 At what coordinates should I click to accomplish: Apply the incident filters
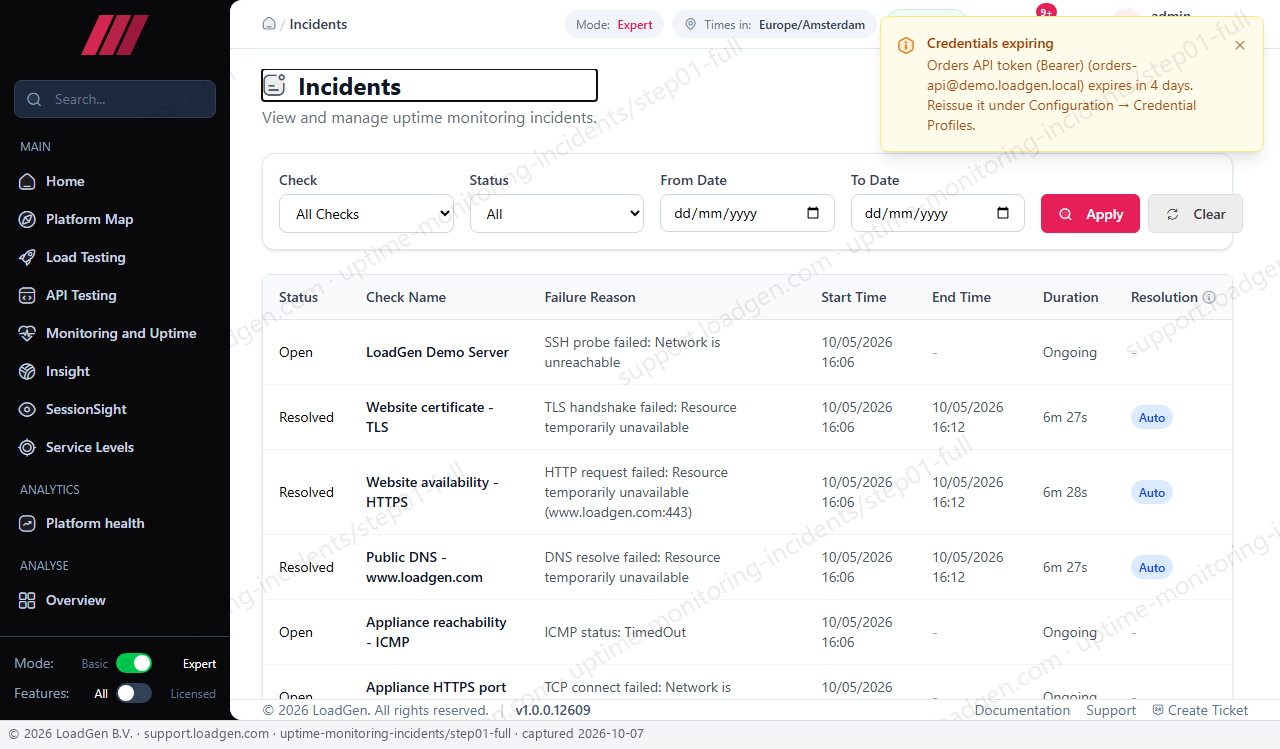coord(1090,213)
